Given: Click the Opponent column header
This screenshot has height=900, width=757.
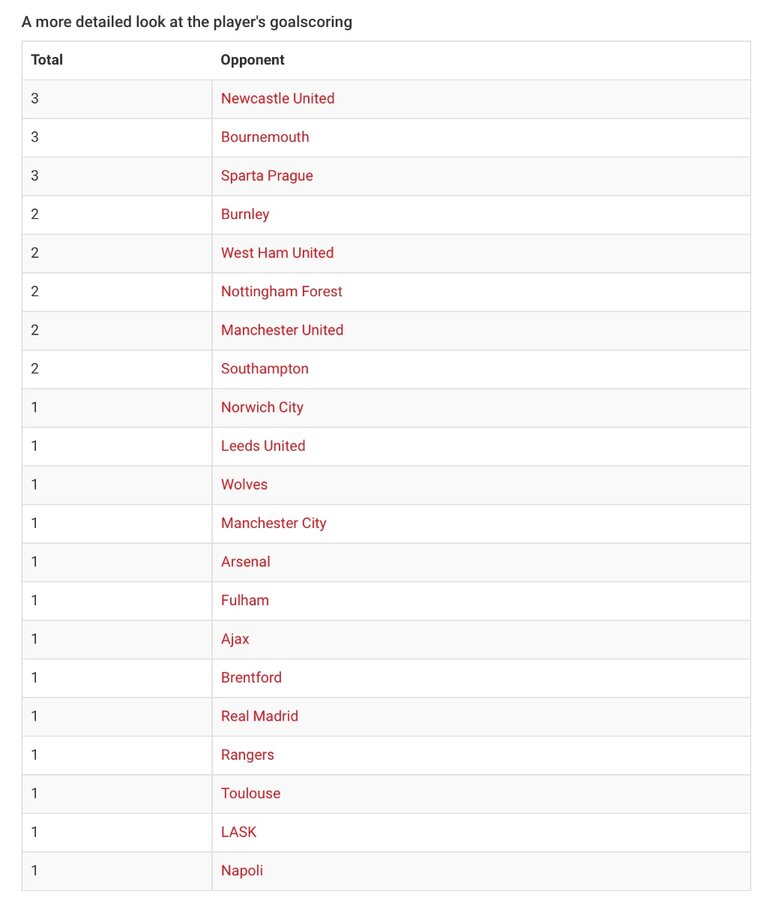Looking at the screenshot, I should (253, 60).
